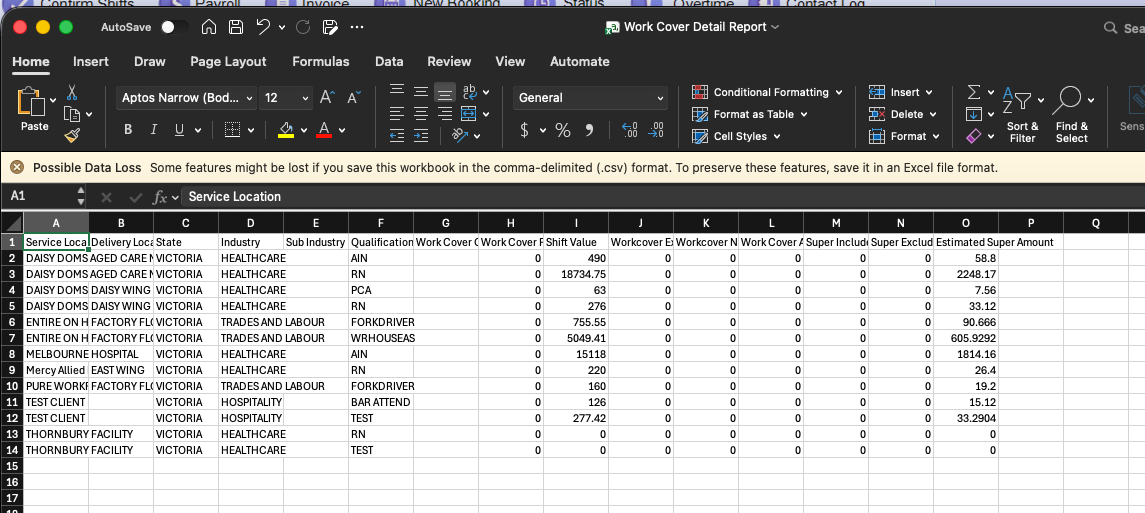Screen dimensions: 1145x513
Task: Click the AutoSum sigma icon
Action: (x=974, y=92)
